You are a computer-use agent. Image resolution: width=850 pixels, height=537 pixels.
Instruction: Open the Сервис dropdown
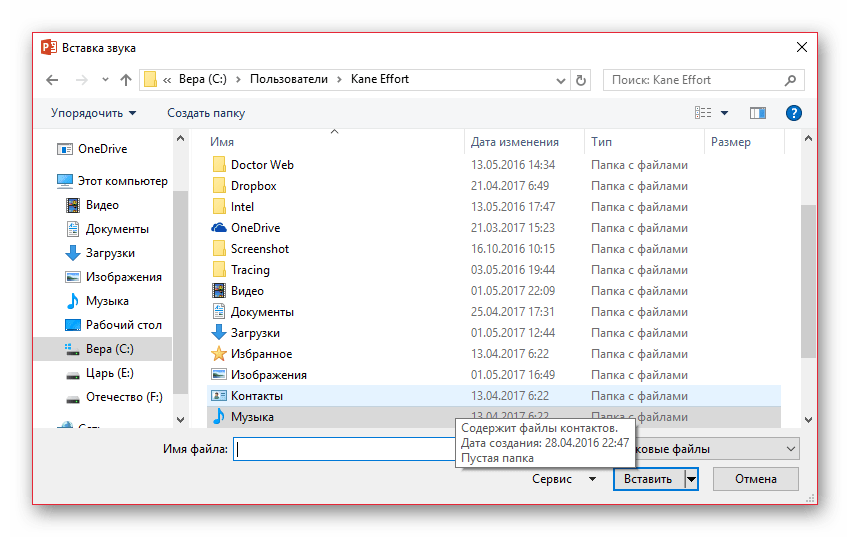(565, 479)
